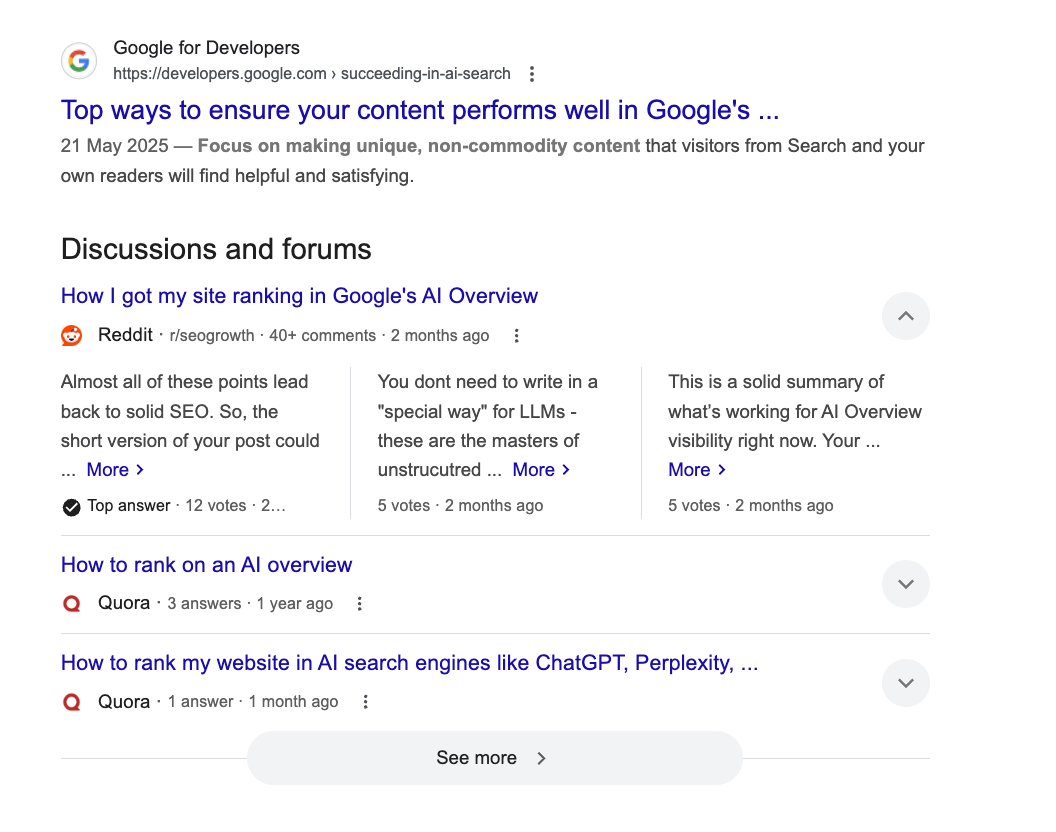Click 'More' under 'This is a solid summary' snippet
1056x832 pixels.
697,470
